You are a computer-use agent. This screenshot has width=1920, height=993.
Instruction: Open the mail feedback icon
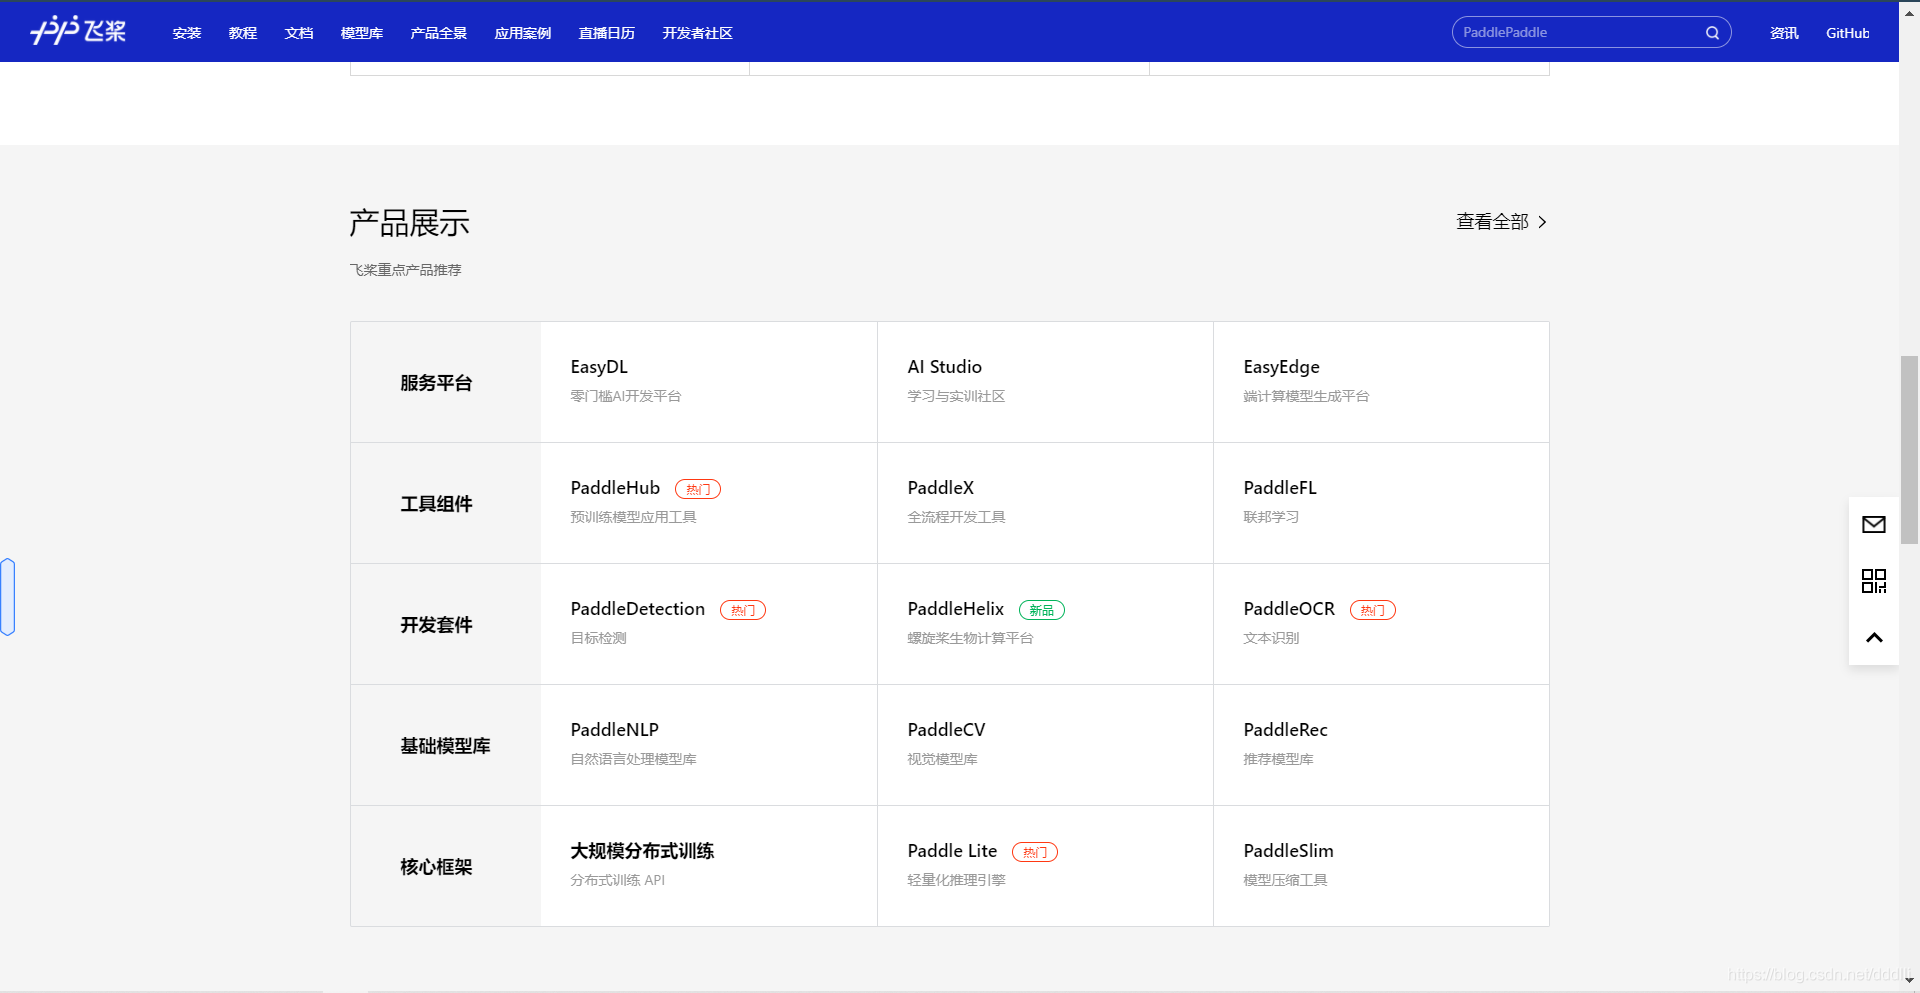click(x=1874, y=524)
